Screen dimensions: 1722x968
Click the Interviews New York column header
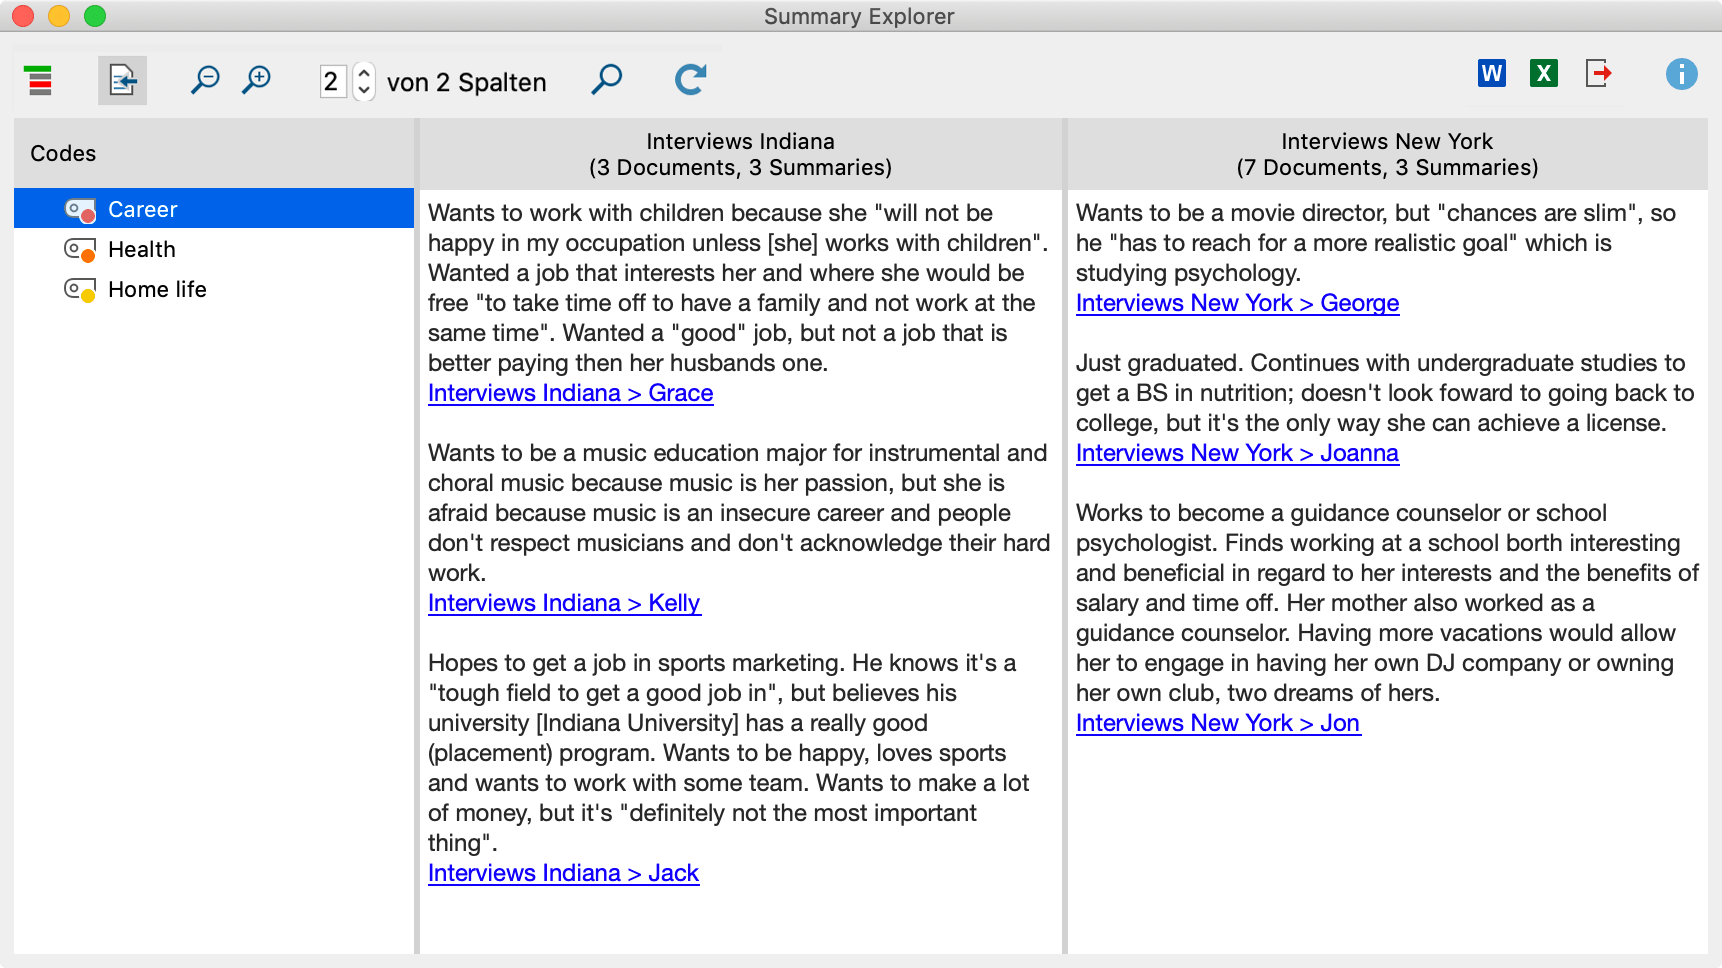(x=1387, y=154)
